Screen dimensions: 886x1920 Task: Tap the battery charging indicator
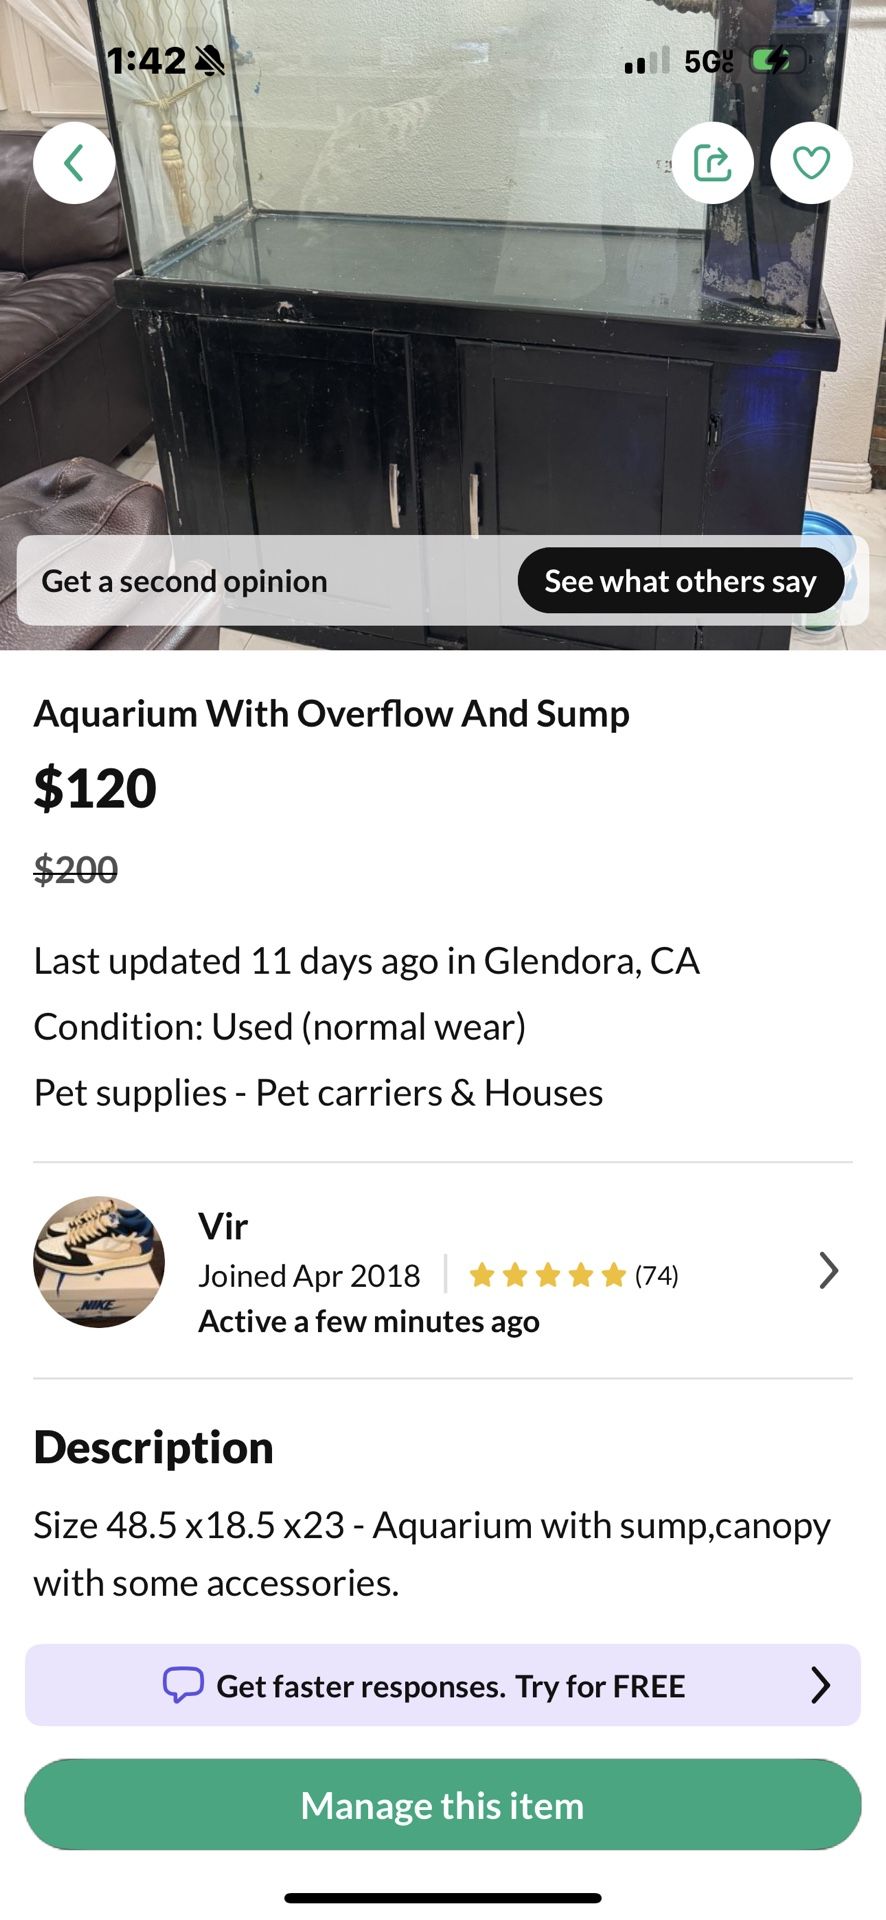tap(777, 61)
